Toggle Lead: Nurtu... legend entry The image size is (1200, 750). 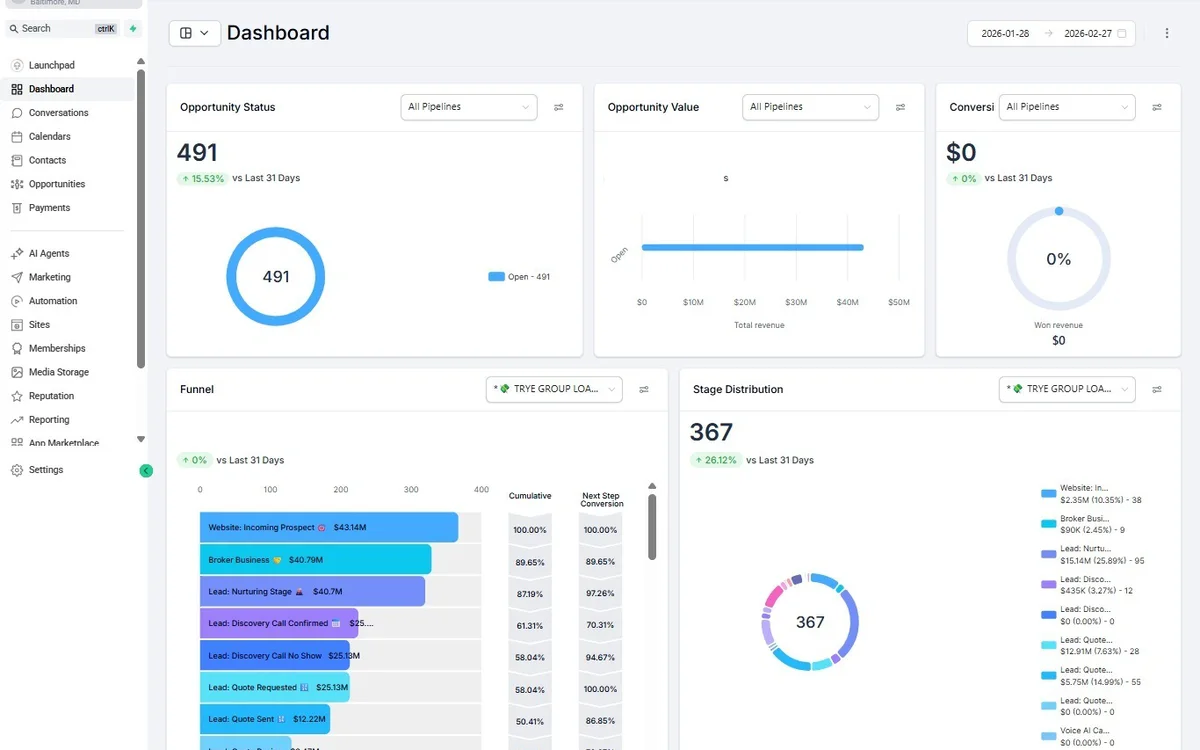tap(1093, 555)
